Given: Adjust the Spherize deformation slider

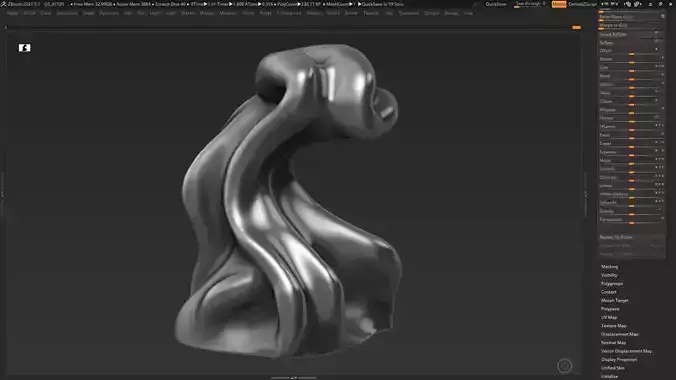Looking at the screenshot, I should [x=632, y=203].
